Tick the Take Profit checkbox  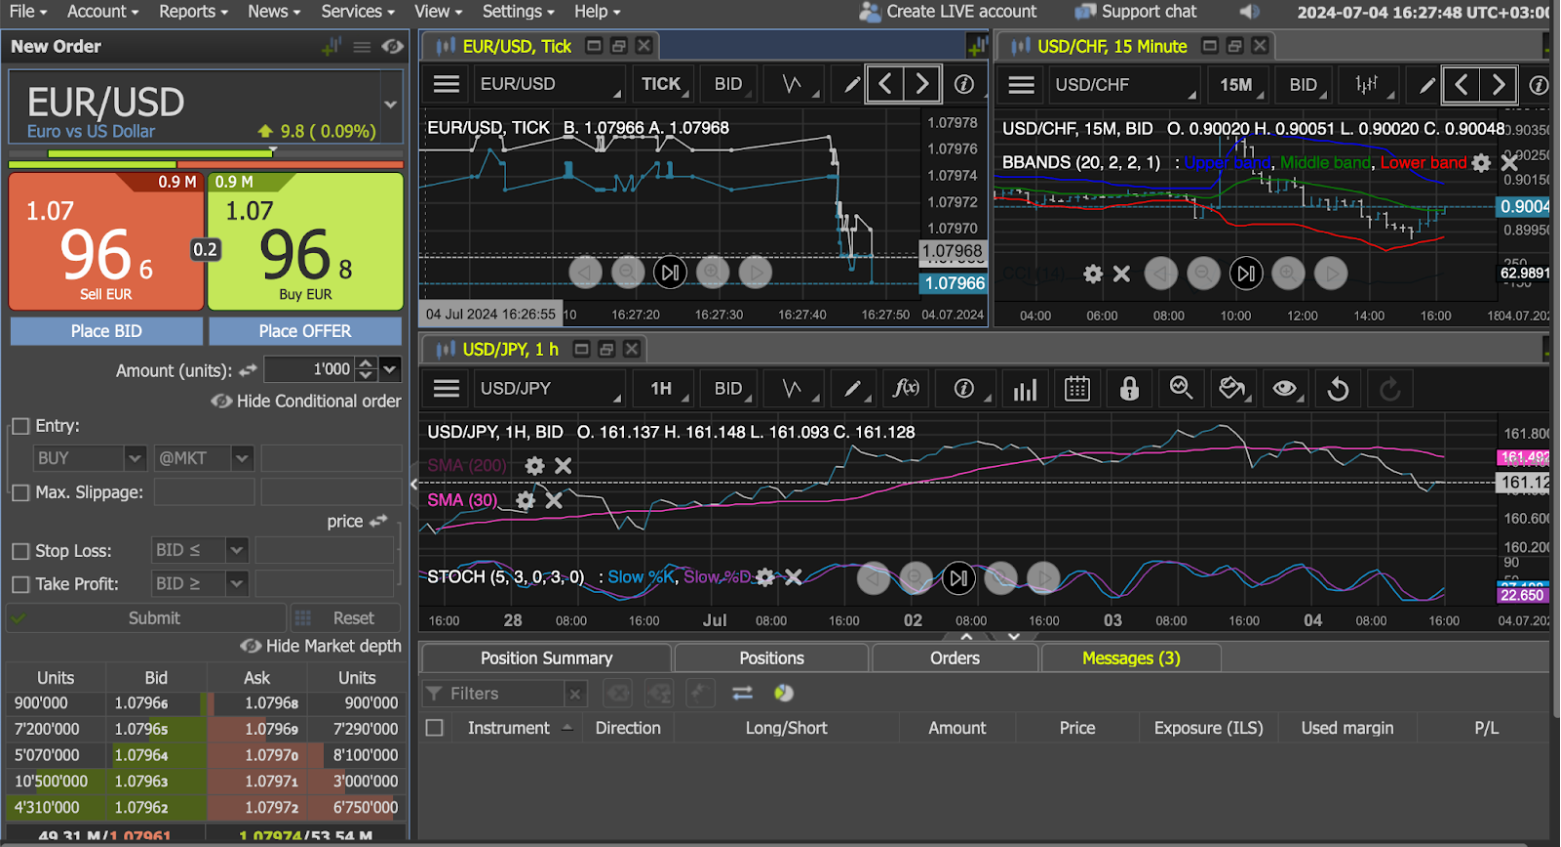pos(20,584)
